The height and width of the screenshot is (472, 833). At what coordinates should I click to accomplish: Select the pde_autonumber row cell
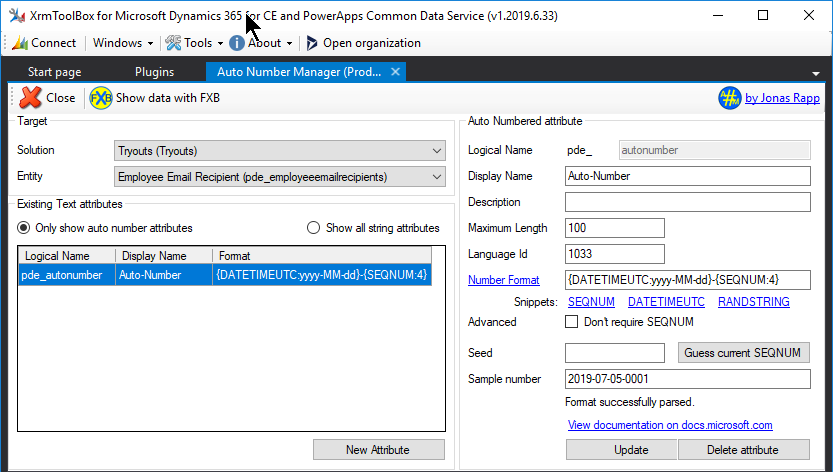click(x=67, y=275)
